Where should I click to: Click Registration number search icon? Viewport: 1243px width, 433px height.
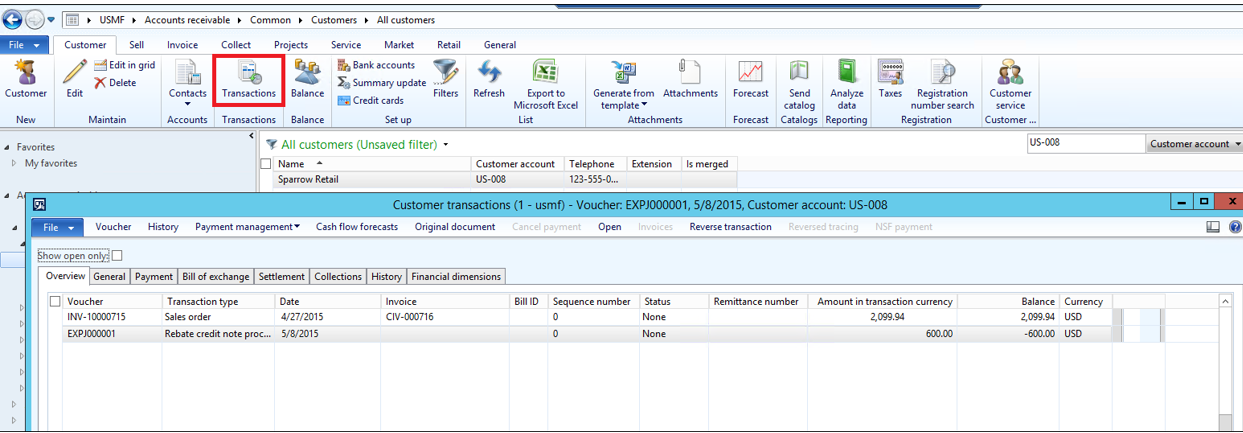coord(942,84)
